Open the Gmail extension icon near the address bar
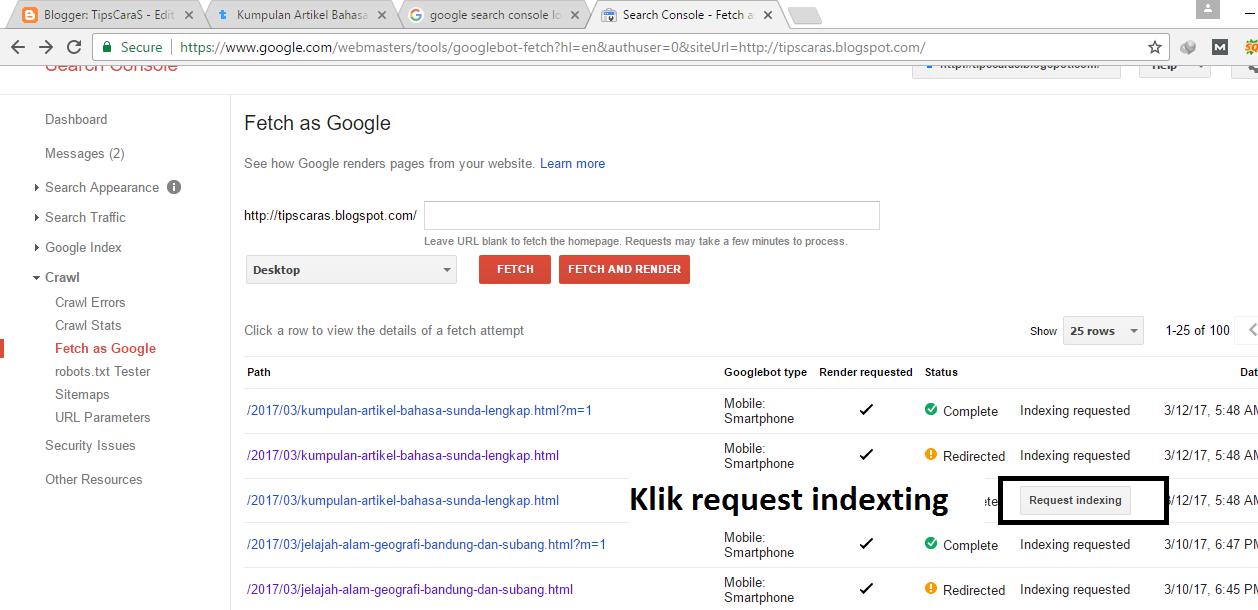Viewport: 1258px width, 610px height. pyautogui.click(x=1219, y=46)
